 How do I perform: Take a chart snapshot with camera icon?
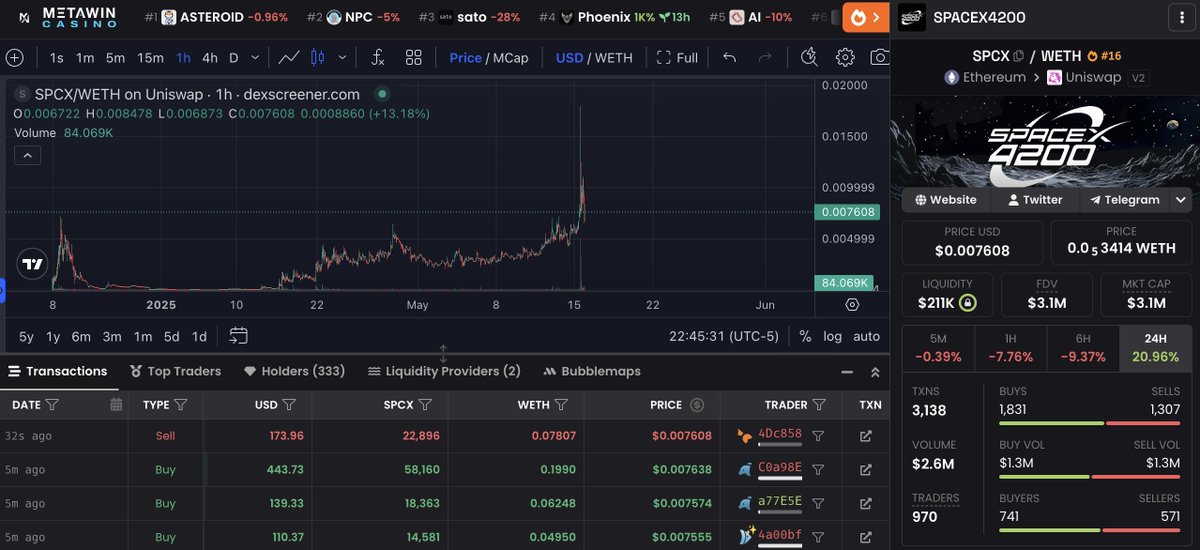(x=880, y=57)
